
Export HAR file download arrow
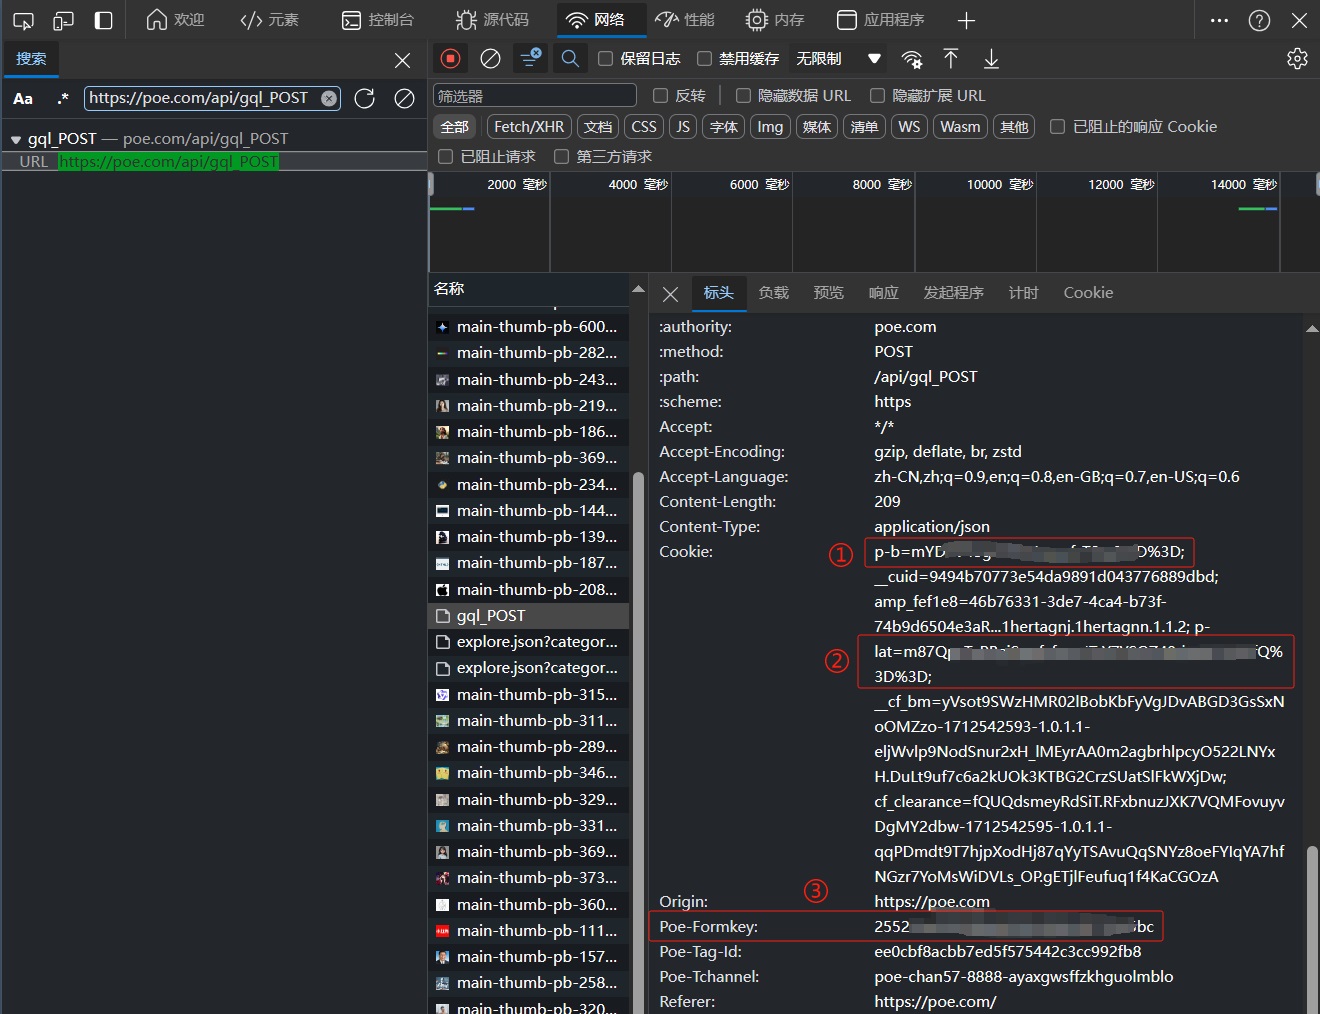pos(991,59)
